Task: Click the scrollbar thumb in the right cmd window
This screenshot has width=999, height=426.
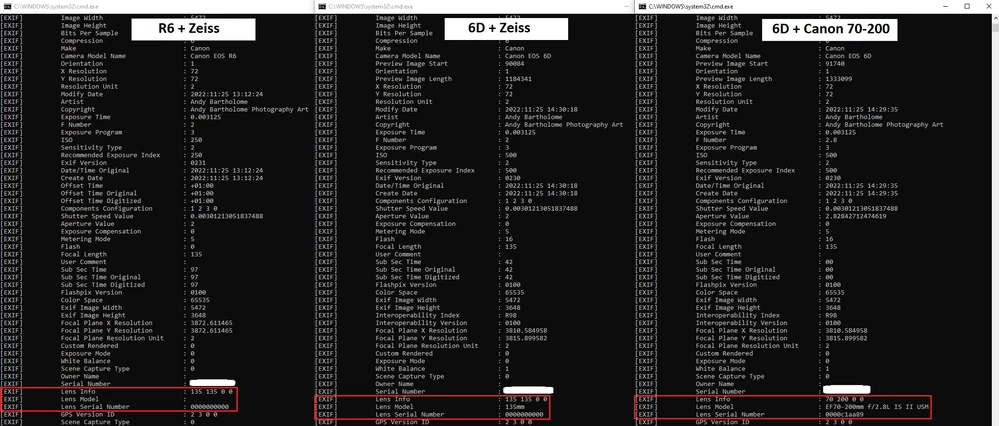Action: pyautogui.click(x=995, y=29)
